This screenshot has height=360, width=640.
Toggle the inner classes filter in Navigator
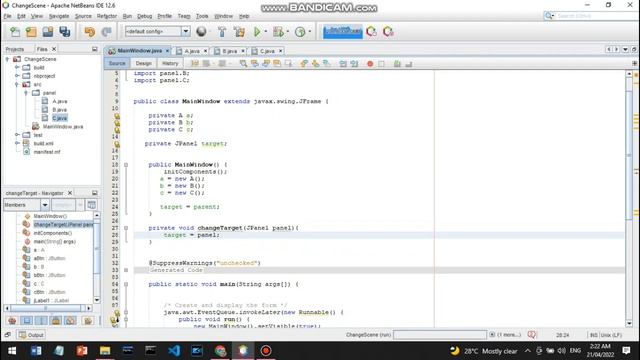point(70,320)
